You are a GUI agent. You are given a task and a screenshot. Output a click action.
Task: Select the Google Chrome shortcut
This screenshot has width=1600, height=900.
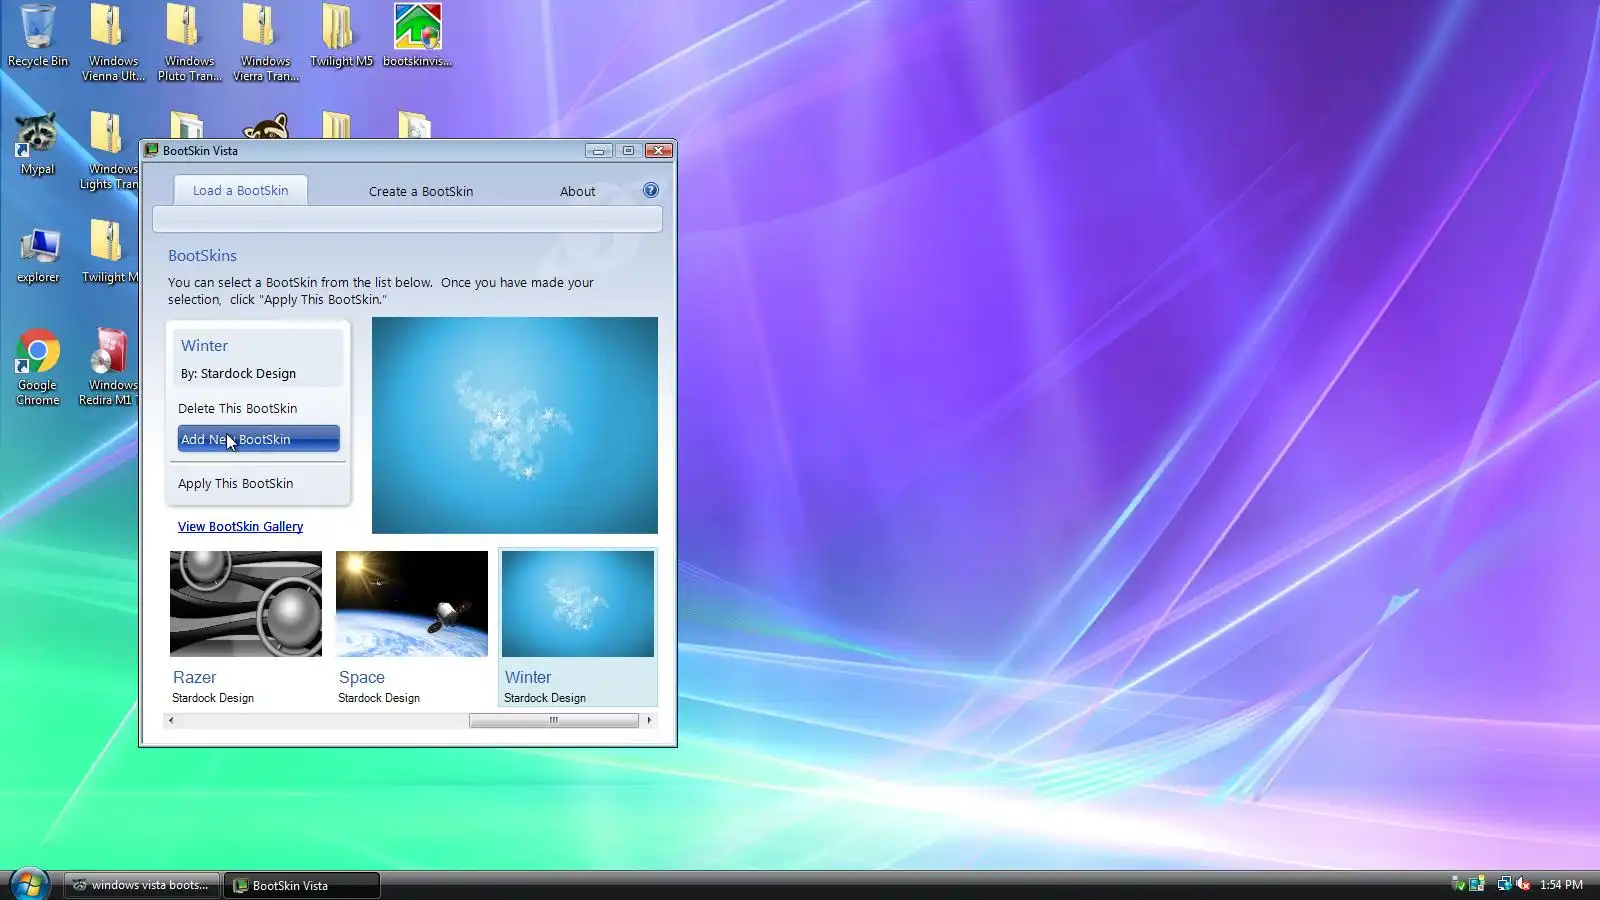coord(37,367)
